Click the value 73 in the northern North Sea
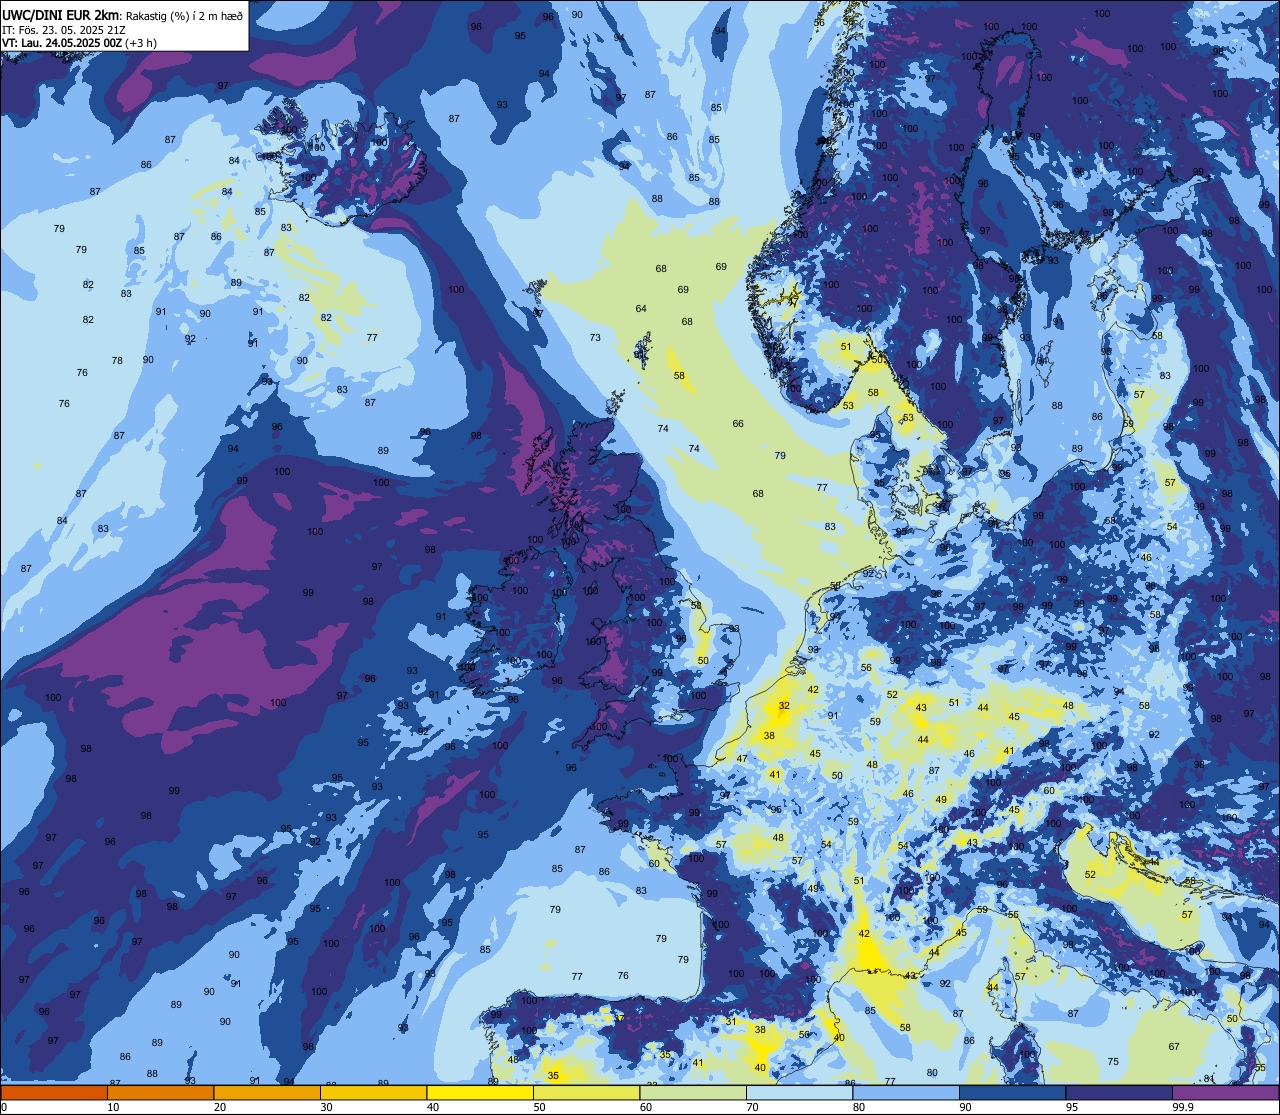1280x1115 pixels. coord(595,338)
